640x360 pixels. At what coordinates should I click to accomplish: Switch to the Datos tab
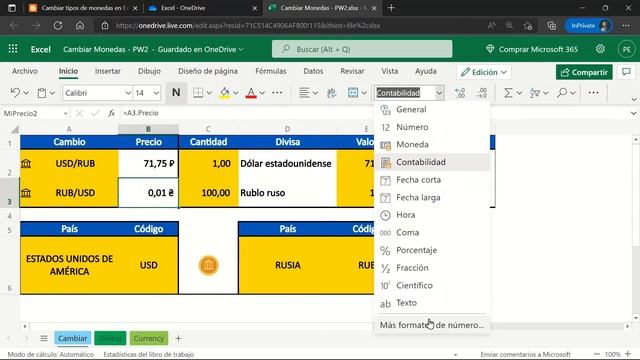[x=313, y=71]
